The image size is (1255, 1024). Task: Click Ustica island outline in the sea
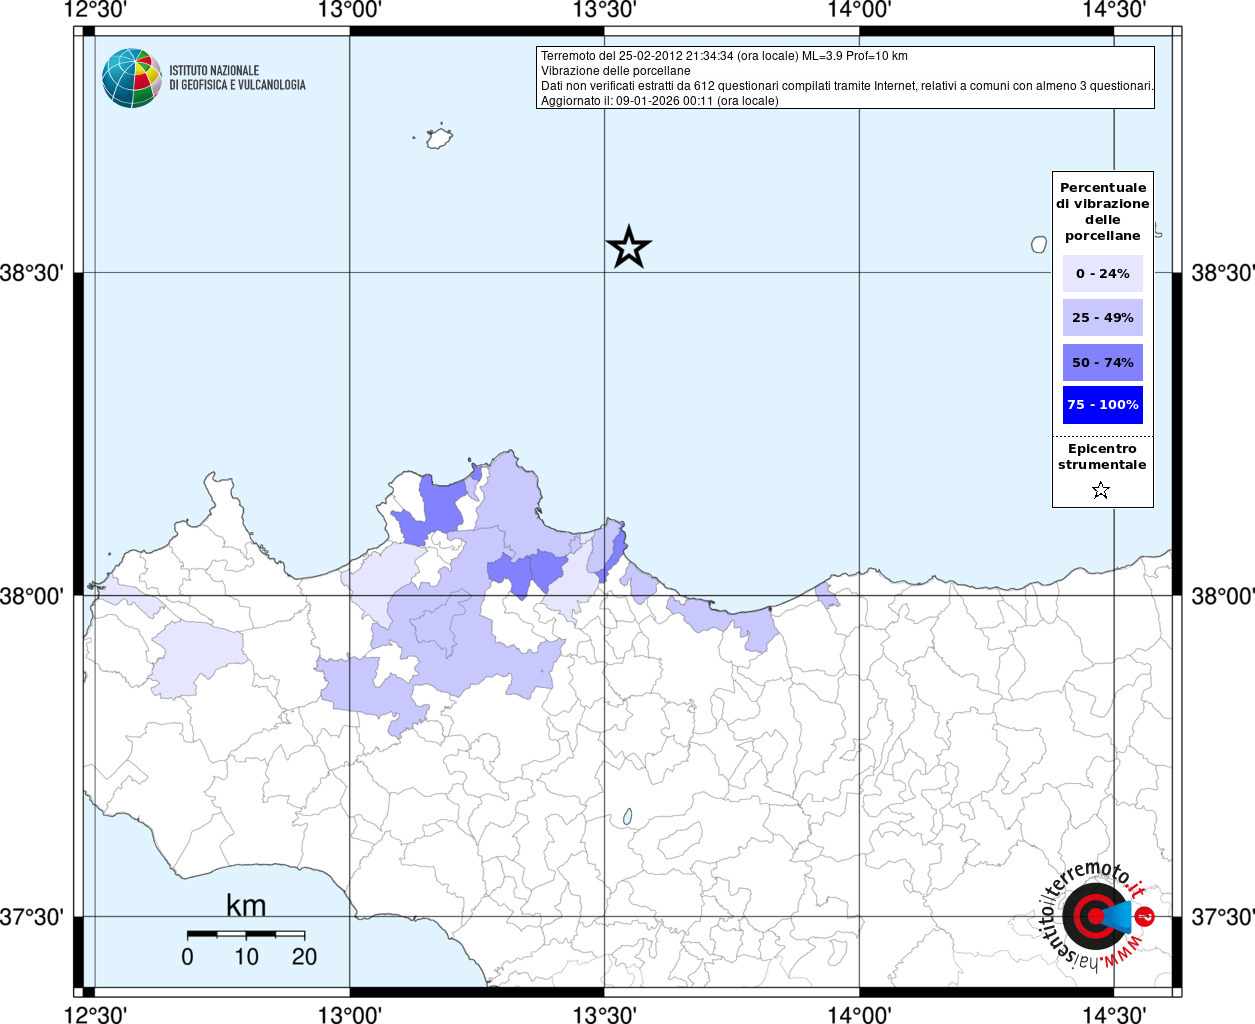click(439, 138)
